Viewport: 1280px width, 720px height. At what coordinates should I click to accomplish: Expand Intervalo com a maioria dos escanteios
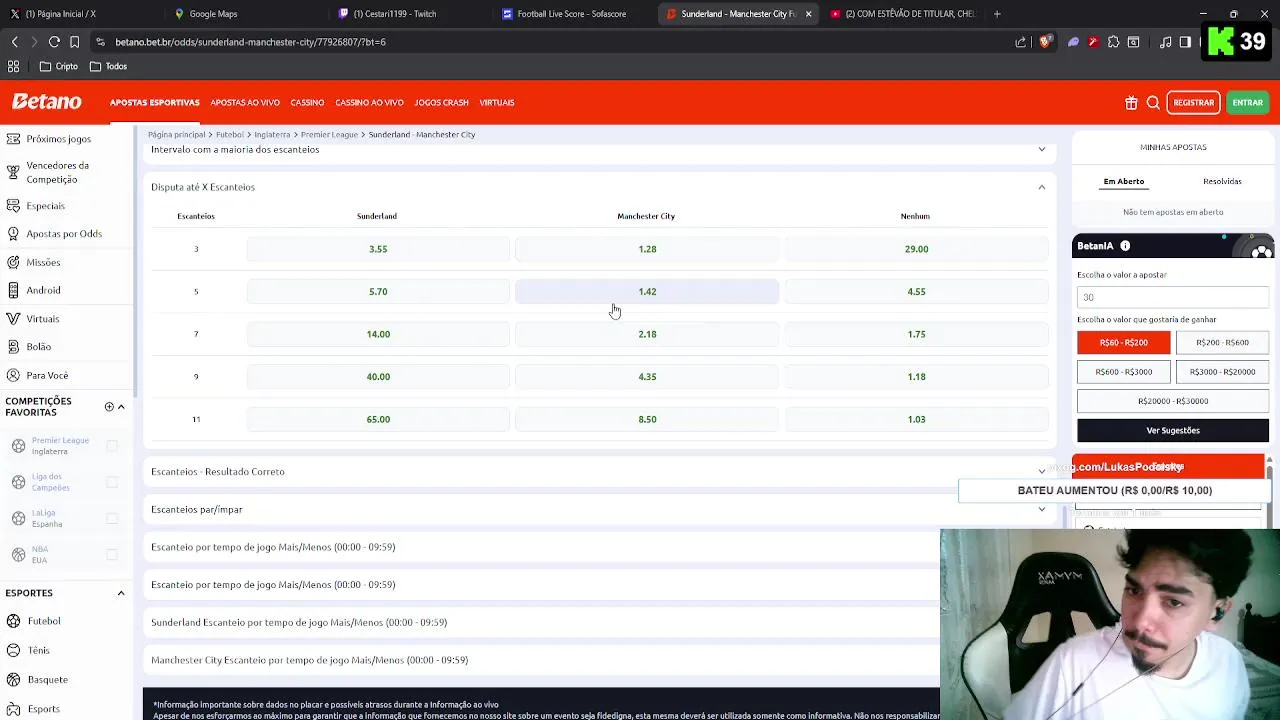[1041, 149]
